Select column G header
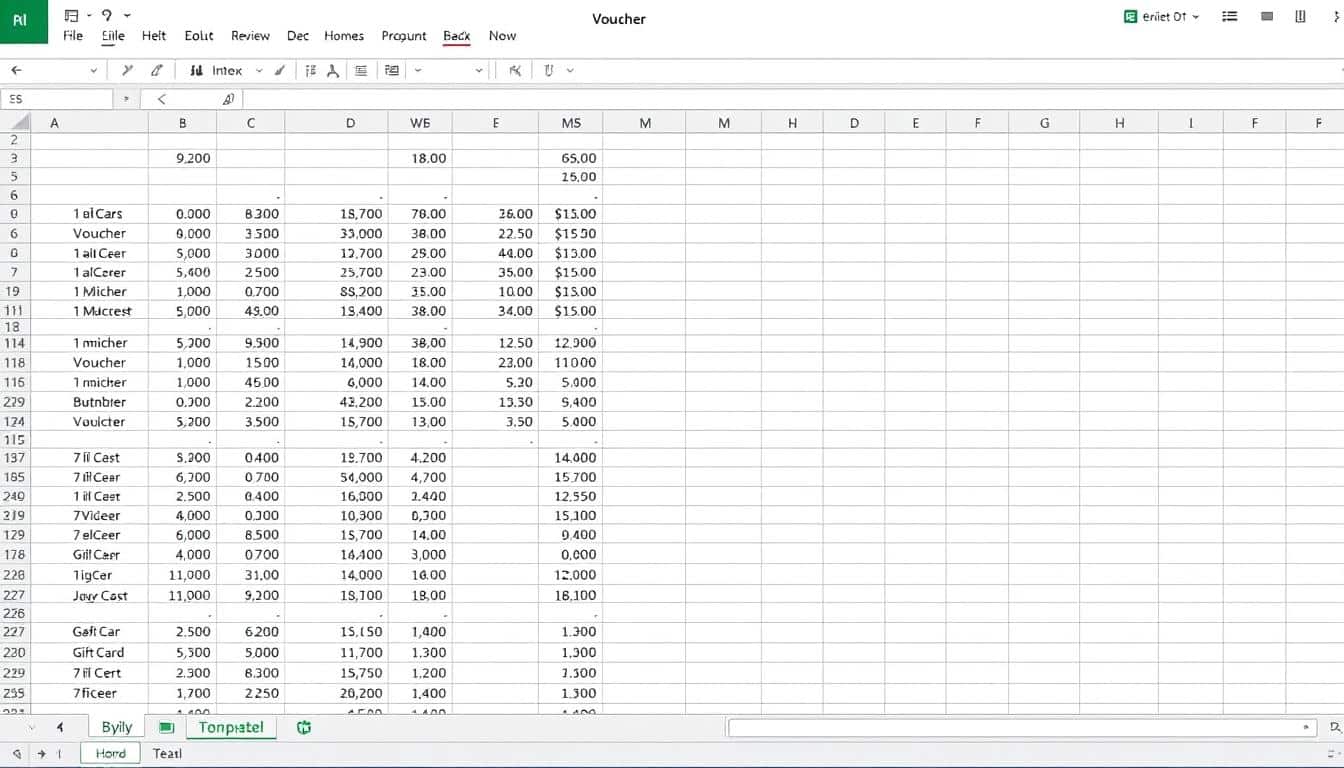1344x768 pixels. 1044,123
